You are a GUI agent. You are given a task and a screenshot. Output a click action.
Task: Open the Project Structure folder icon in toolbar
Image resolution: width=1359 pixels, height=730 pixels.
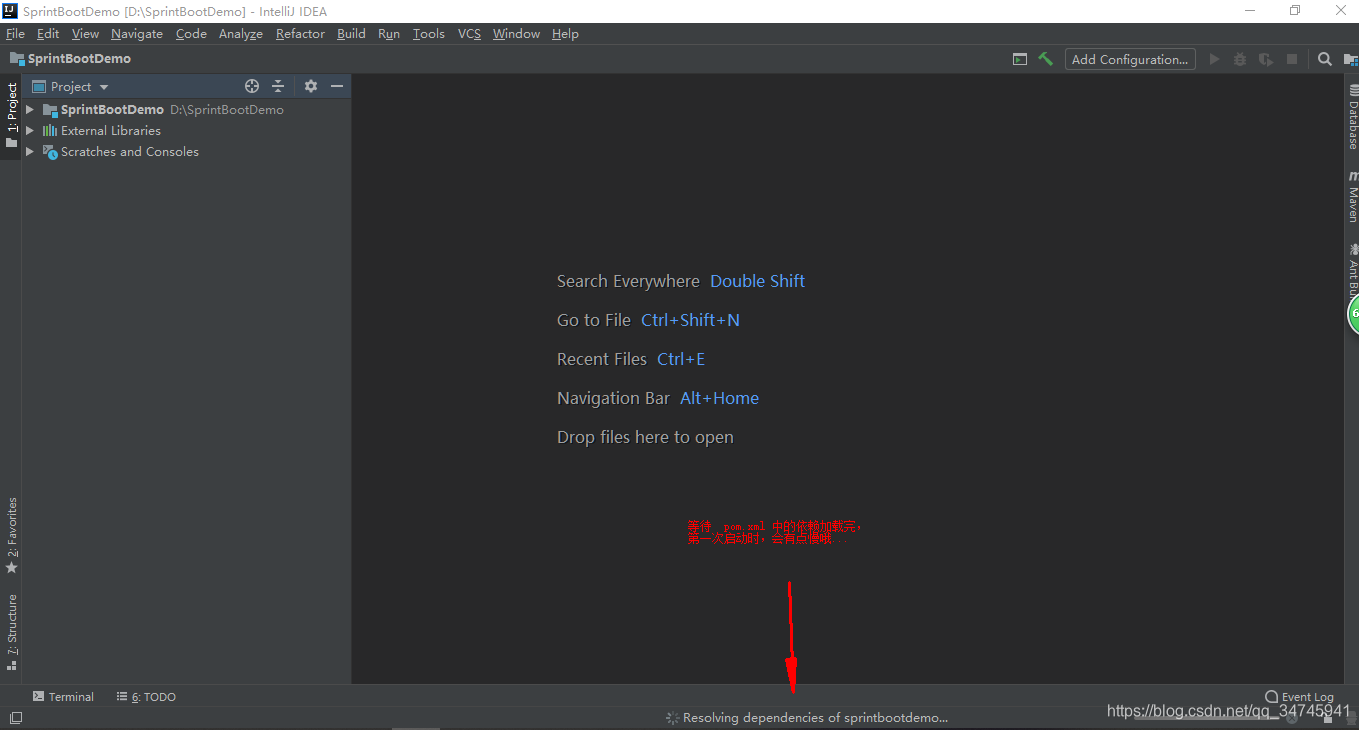click(1351, 59)
